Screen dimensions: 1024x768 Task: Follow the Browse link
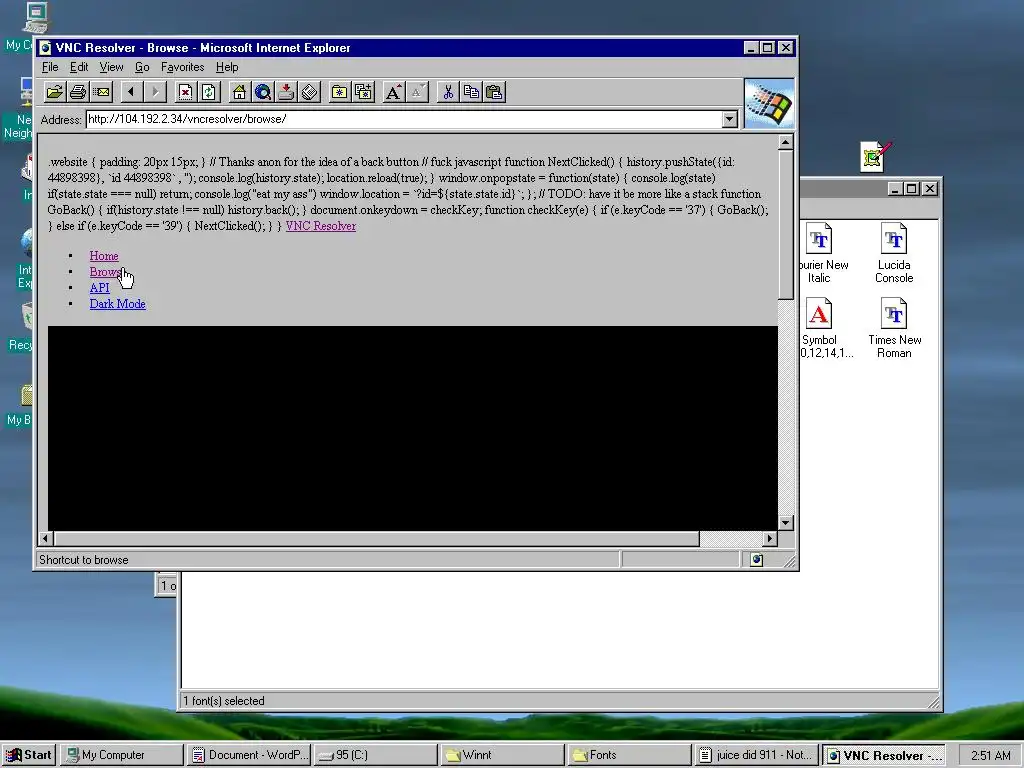pos(106,272)
